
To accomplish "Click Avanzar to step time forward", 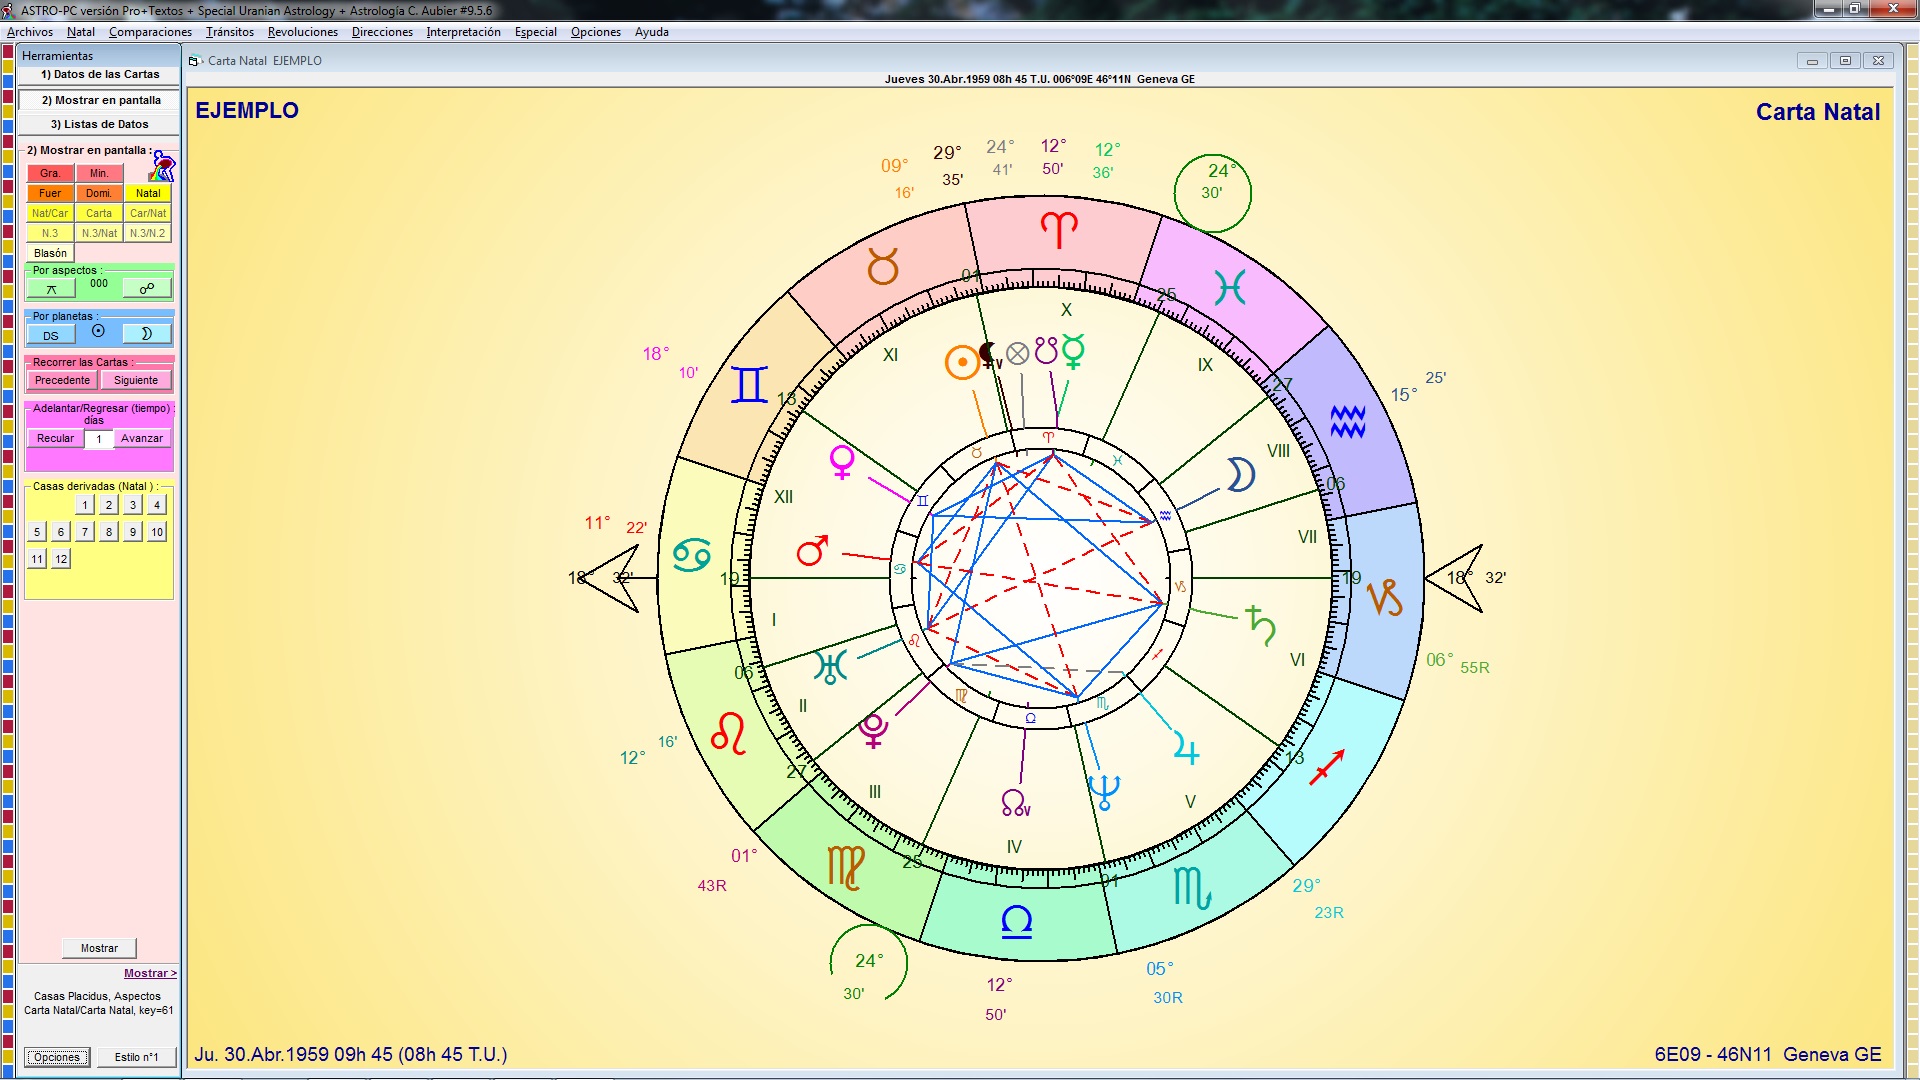I will (x=142, y=438).
